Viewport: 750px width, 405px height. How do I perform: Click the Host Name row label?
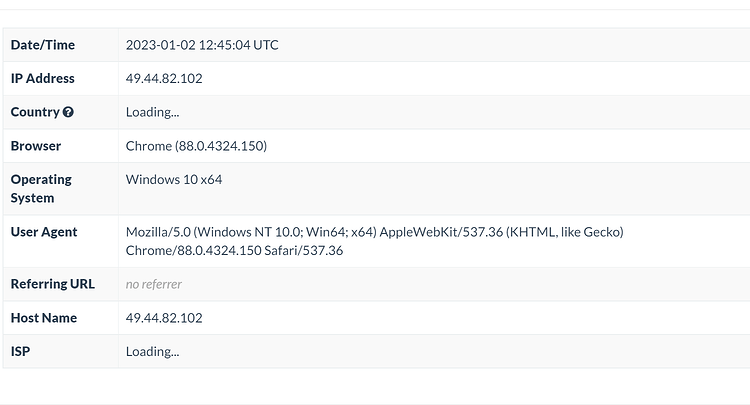click(x=44, y=318)
